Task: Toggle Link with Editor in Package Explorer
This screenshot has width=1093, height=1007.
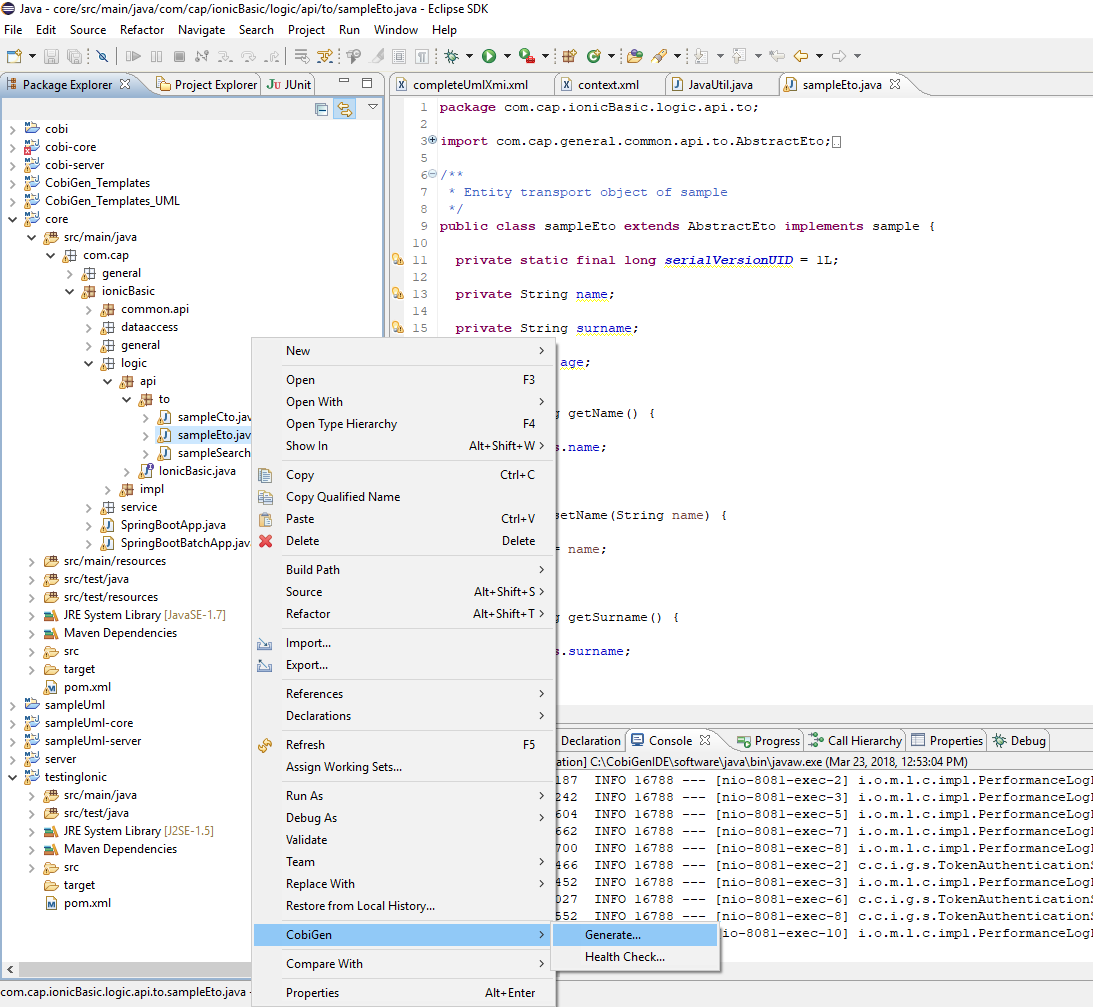Action: tap(344, 109)
